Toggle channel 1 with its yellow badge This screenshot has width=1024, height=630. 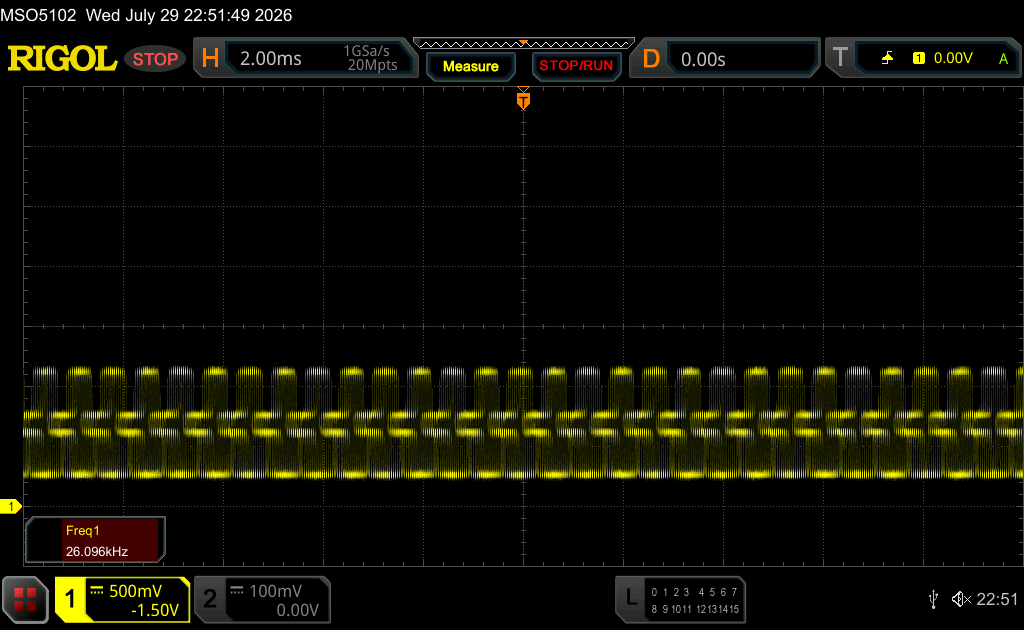70,599
